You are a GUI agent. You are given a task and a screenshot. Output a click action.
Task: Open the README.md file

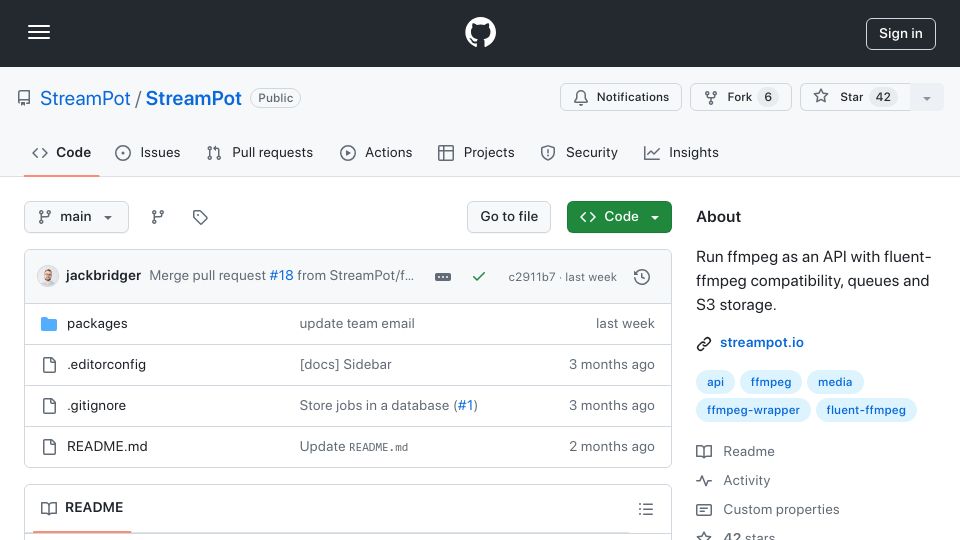click(107, 446)
